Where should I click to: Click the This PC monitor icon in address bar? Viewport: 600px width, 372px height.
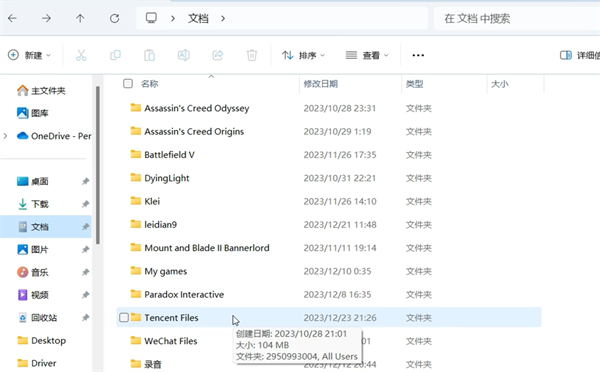pyautogui.click(x=151, y=18)
